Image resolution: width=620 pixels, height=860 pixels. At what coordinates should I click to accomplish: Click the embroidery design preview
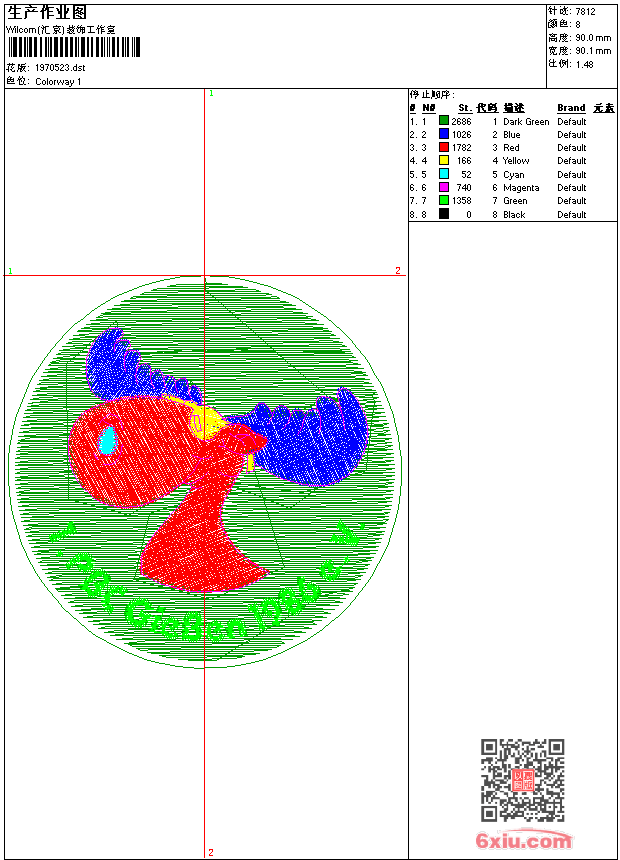(205, 472)
